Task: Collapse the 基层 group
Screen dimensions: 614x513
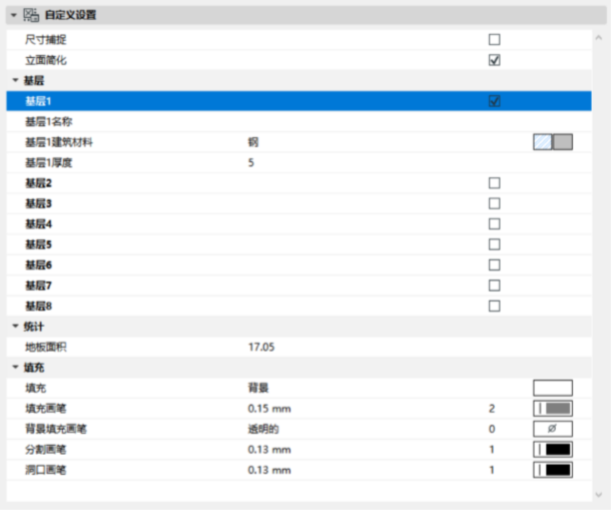Action: 15,80
